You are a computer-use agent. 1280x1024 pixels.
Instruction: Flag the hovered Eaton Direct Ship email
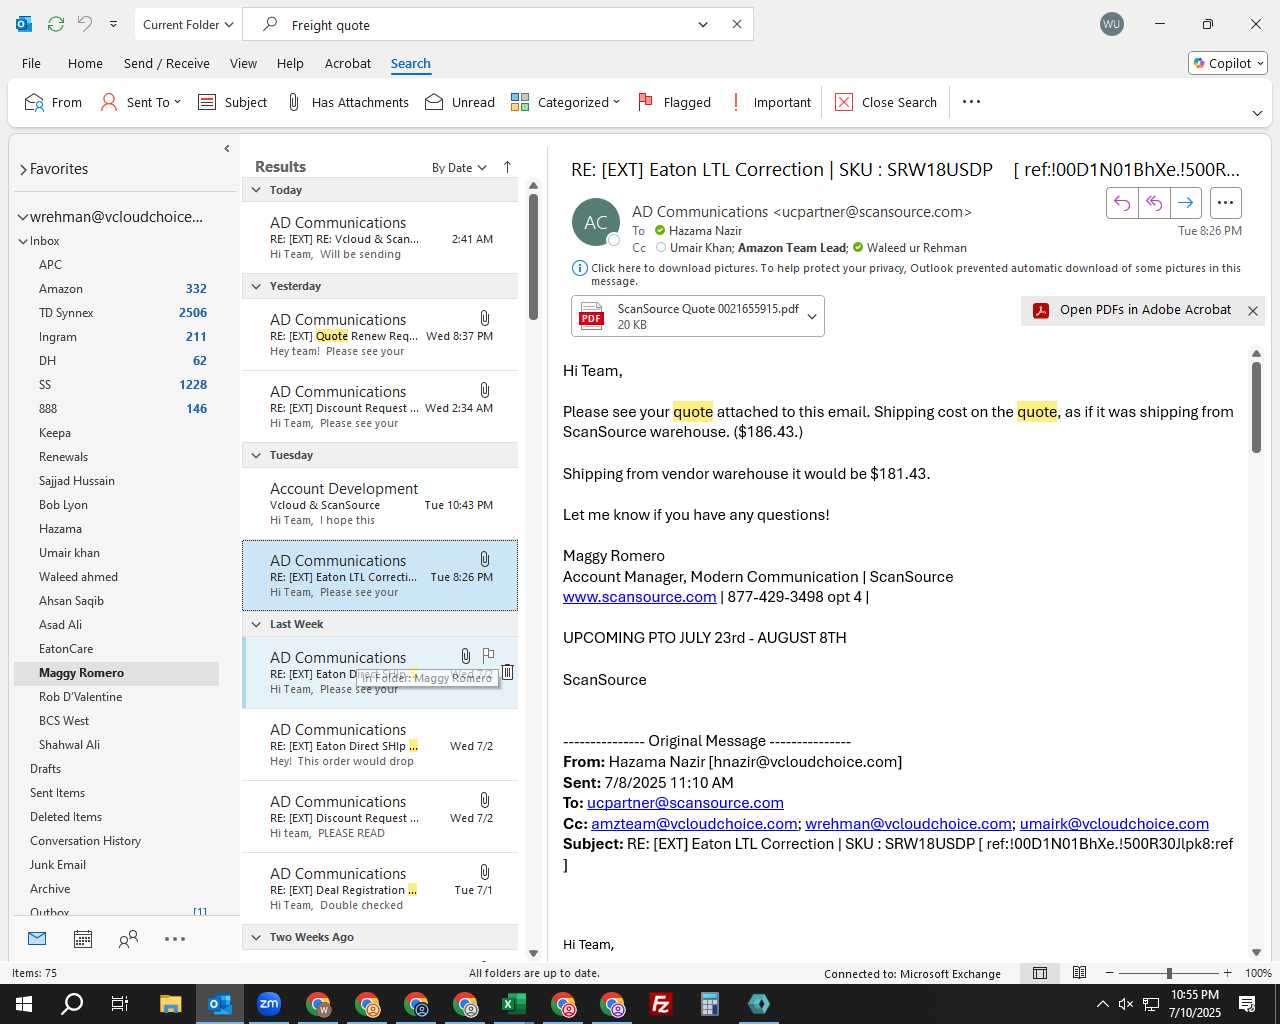488,656
